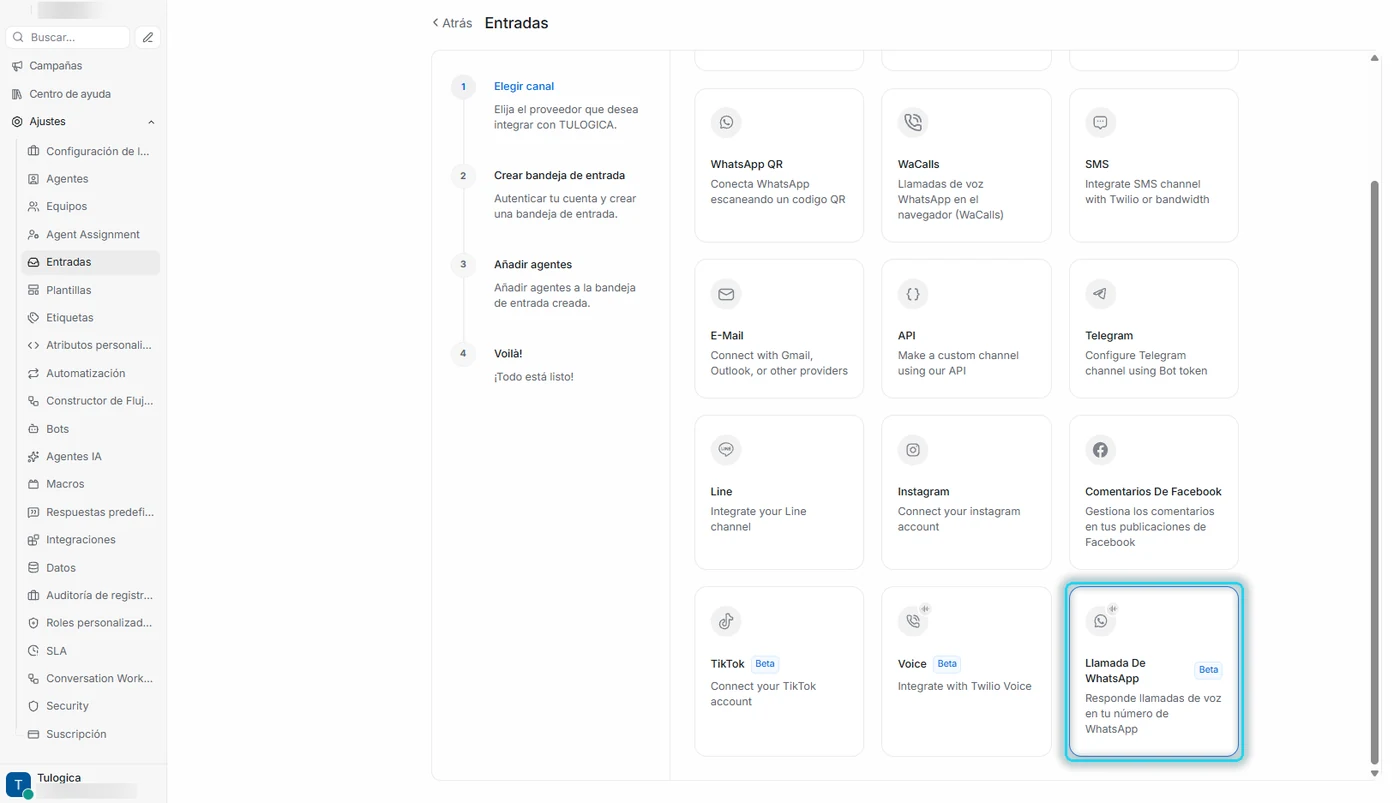The width and height of the screenshot is (1400, 803).
Task: Click the shield icon beside Security
Action: click(x=34, y=706)
